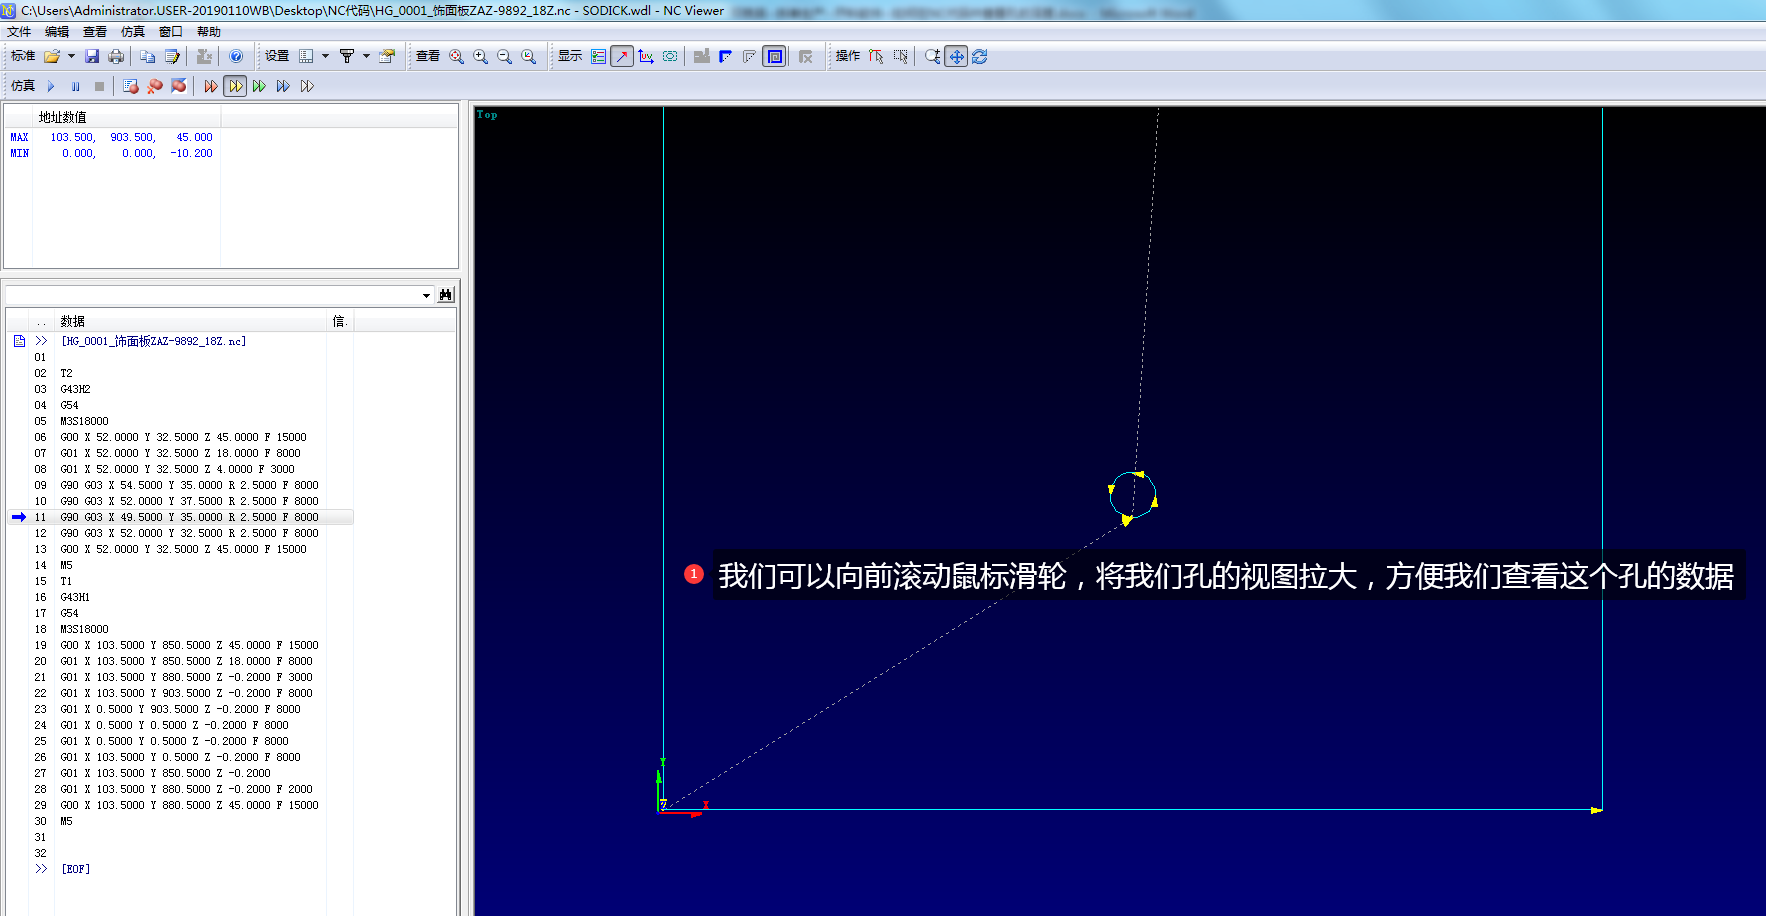The height and width of the screenshot is (916, 1766).
Task: Click the properties settings icon
Action: click(387, 57)
